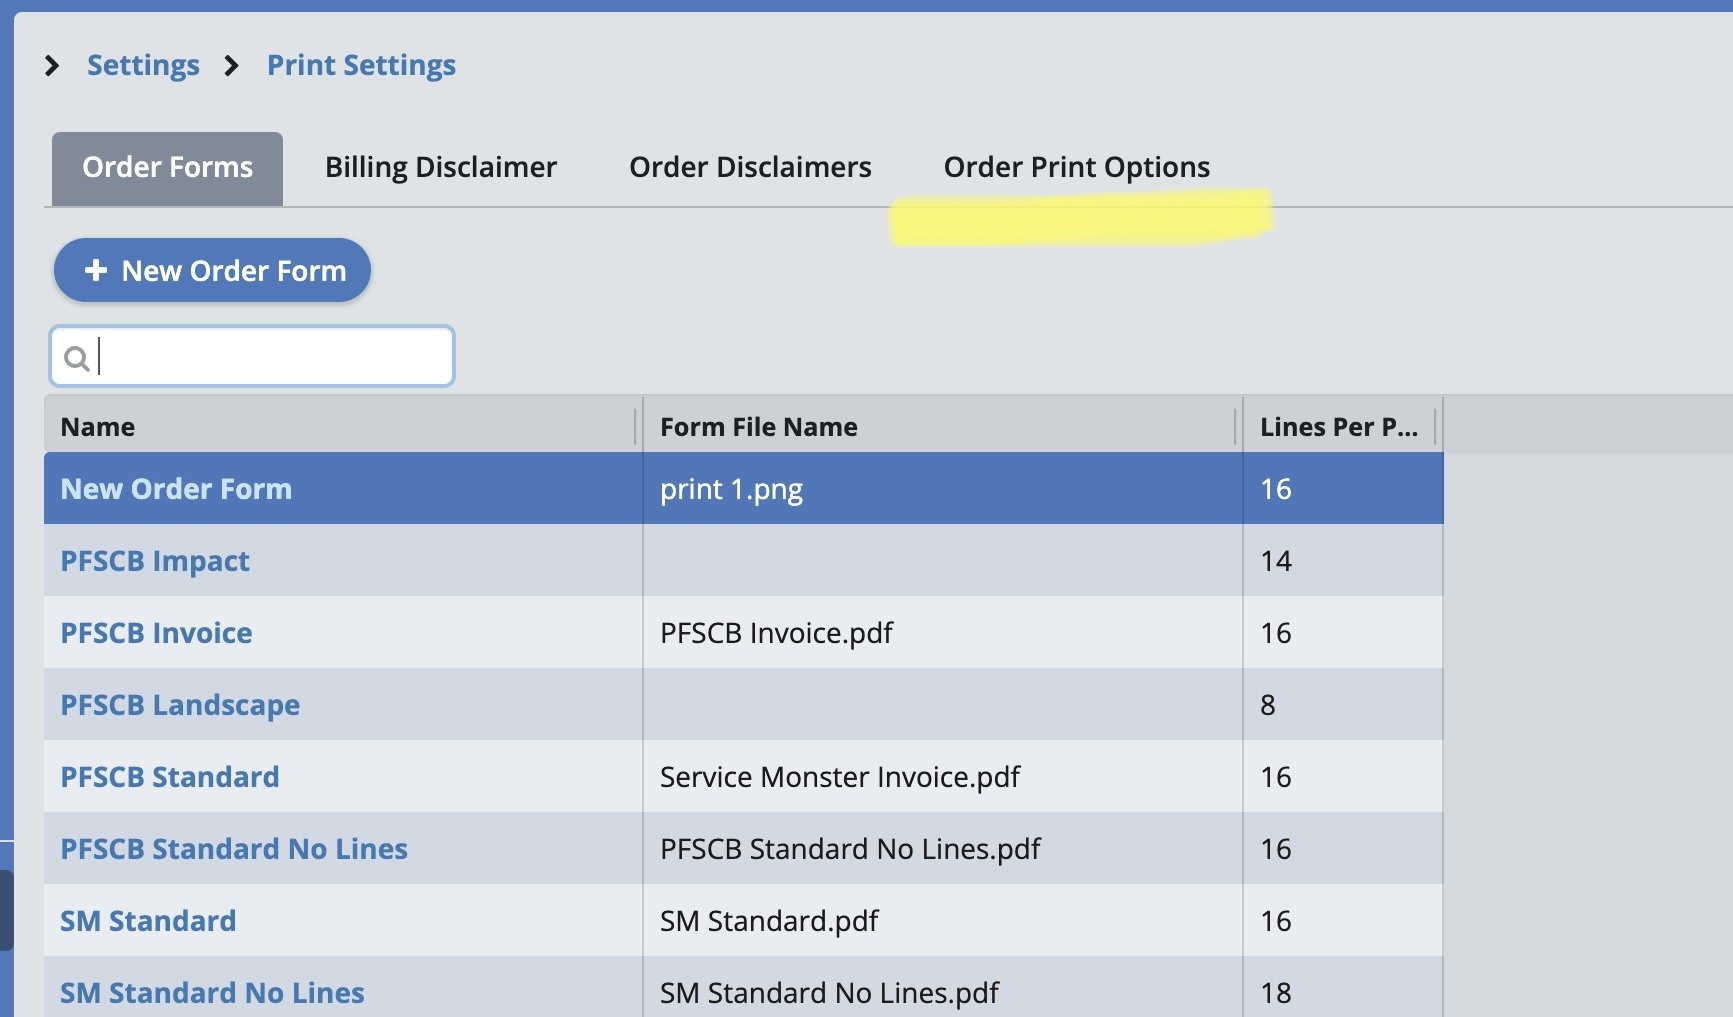Image resolution: width=1733 pixels, height=1017 pixels.
Task: Select the Order Forms tab
Action: pyautogui.click(x=167, y=168)
